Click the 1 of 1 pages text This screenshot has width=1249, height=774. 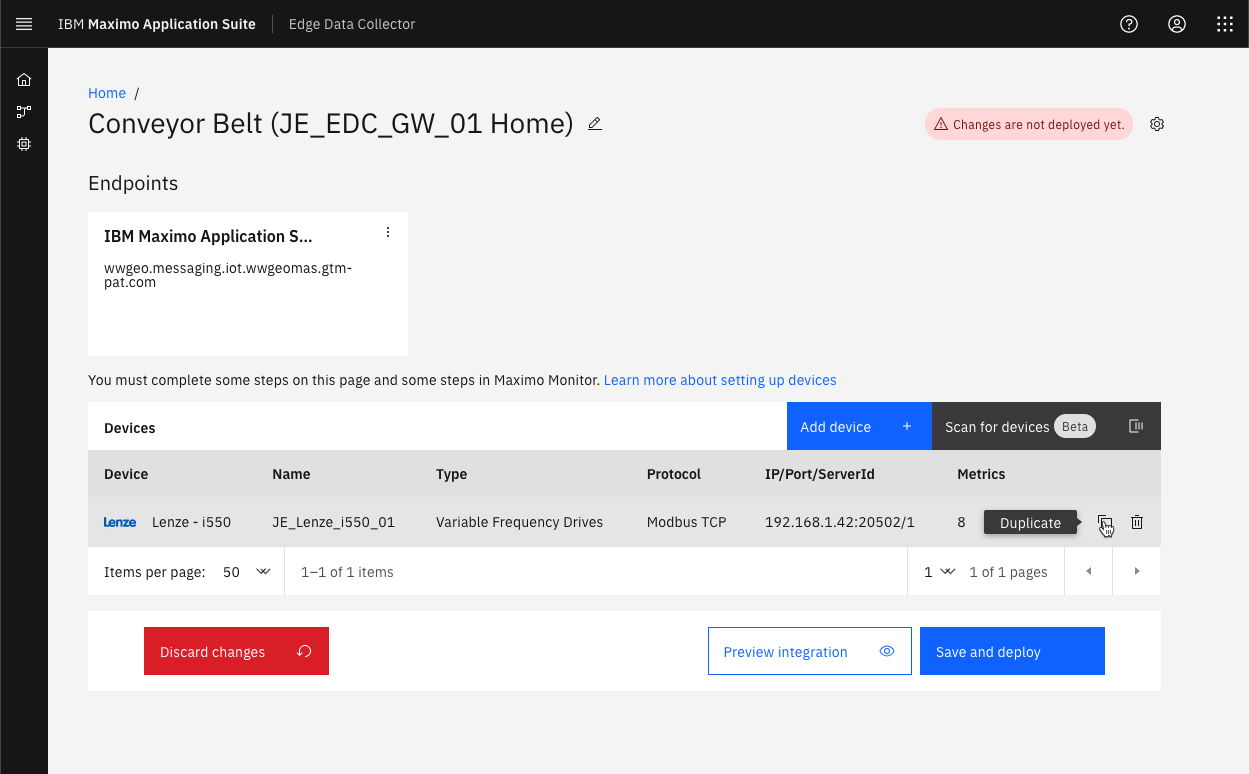1008,572
